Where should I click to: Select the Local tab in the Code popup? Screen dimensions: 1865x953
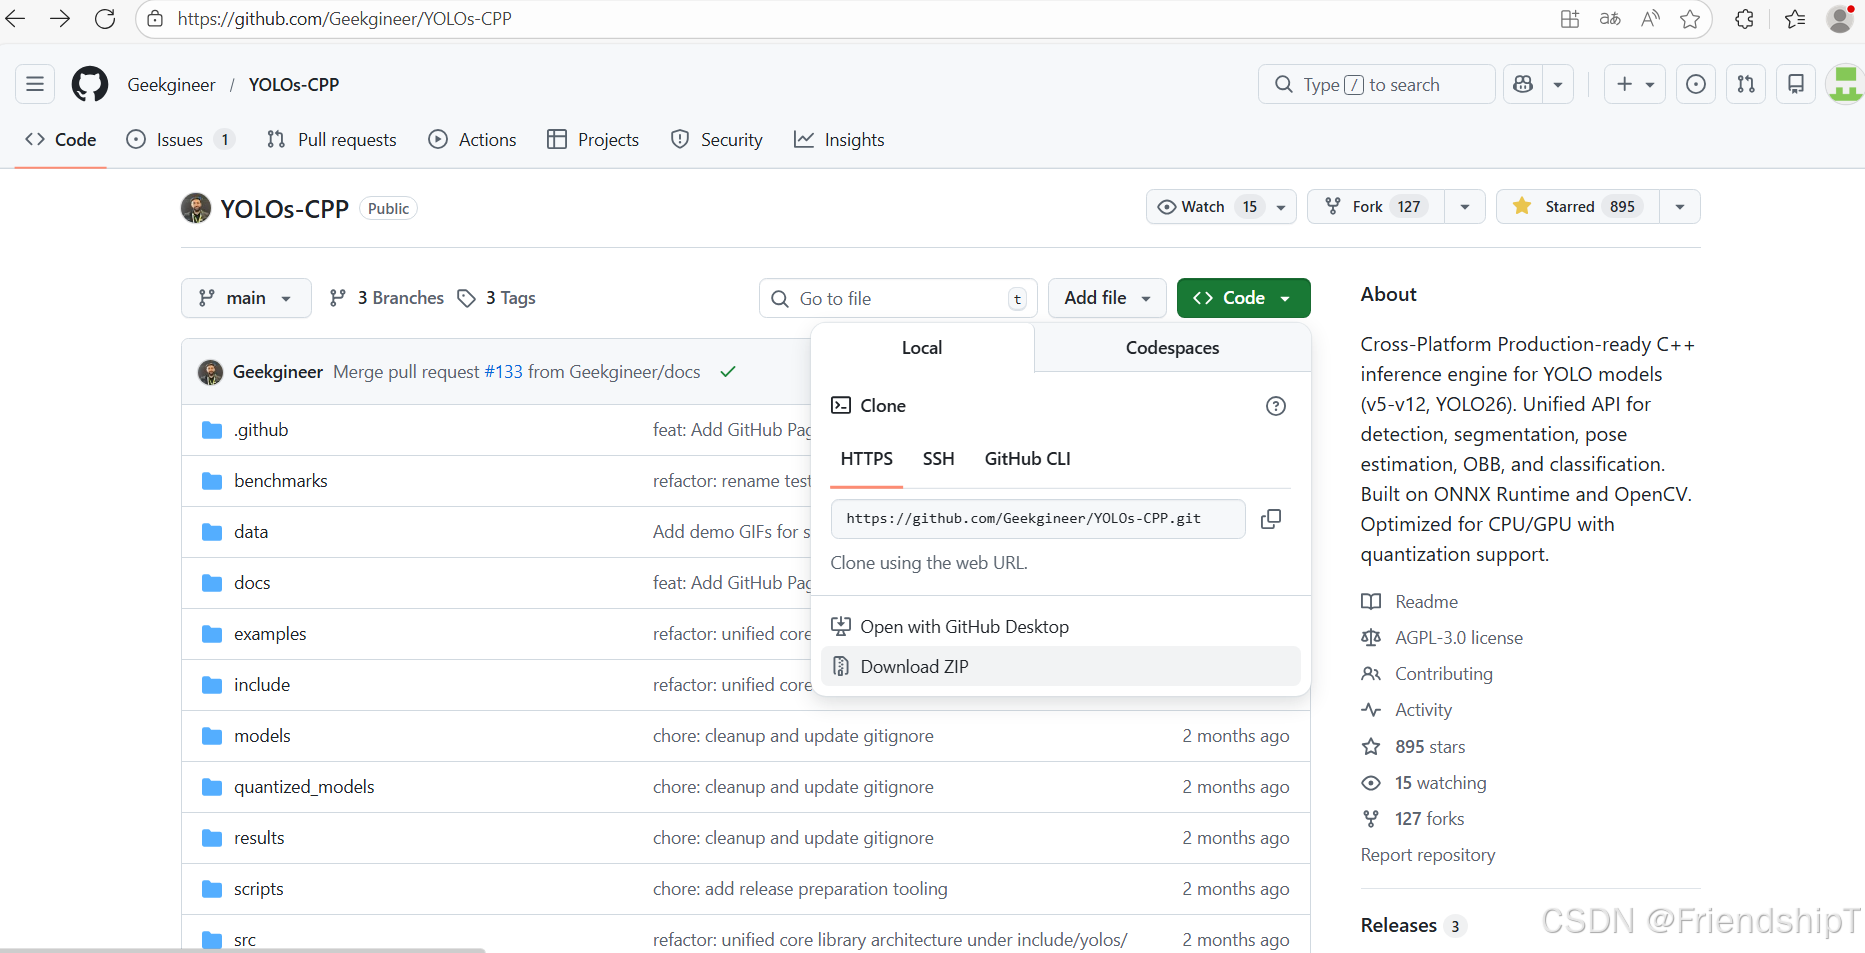[922, 348]
